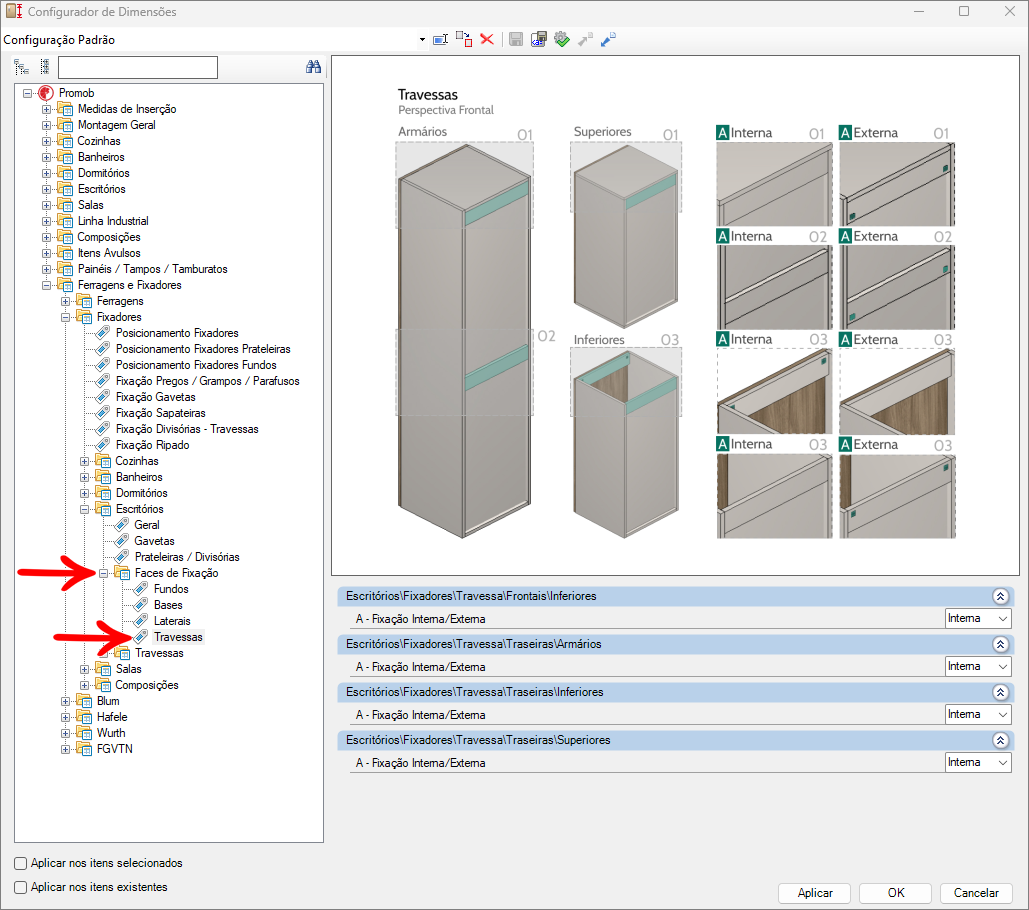Click the gear with green check icon
The height and width of the screenshot is (910, 1029).
point(561,39)
